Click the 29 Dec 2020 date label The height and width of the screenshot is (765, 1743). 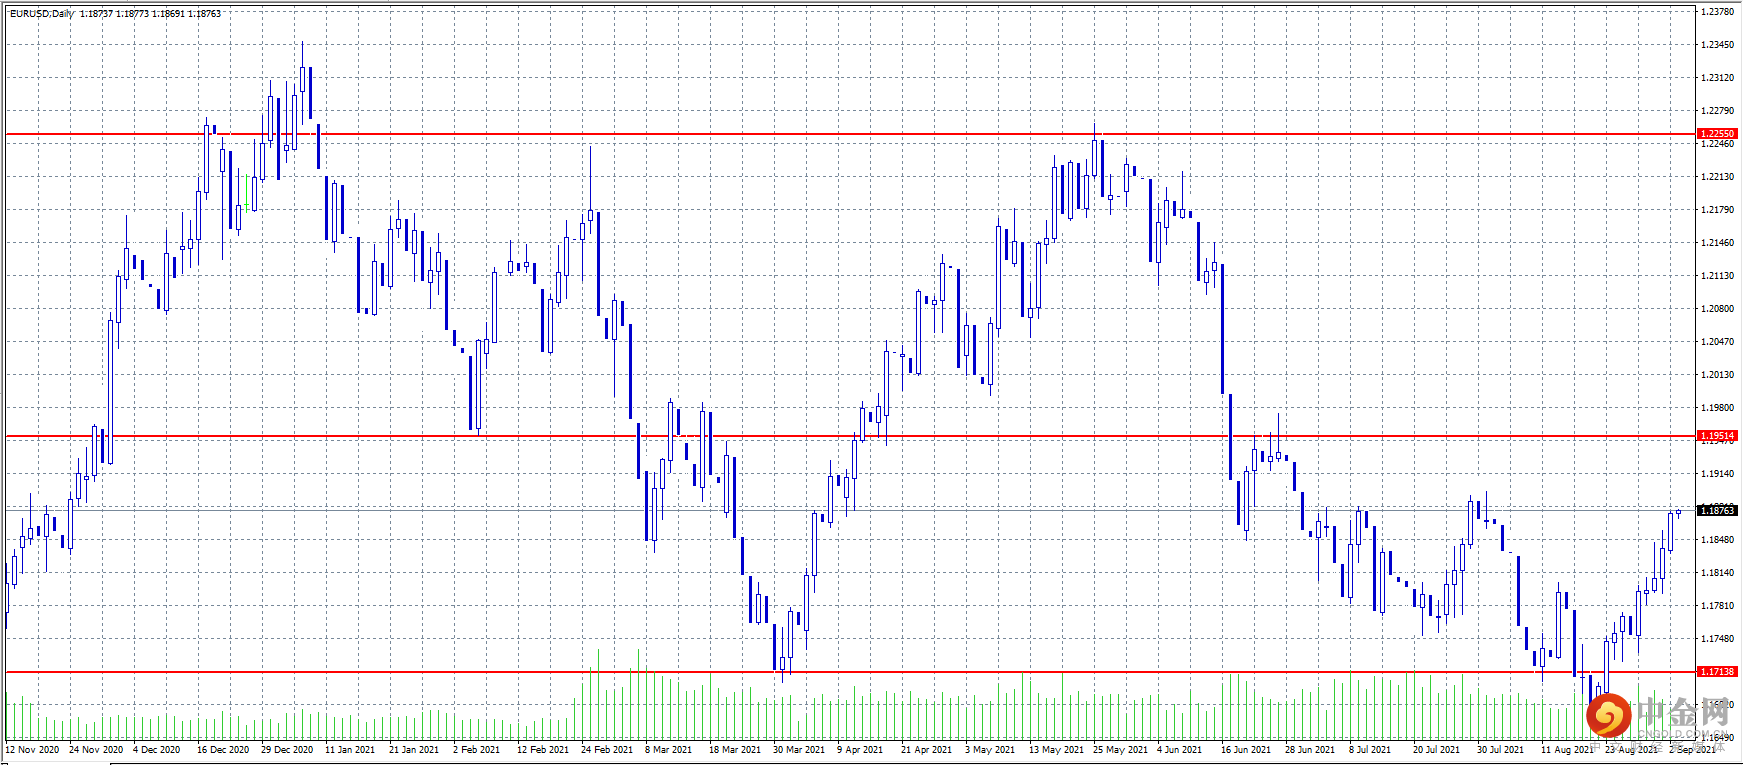tap(287, 750)
